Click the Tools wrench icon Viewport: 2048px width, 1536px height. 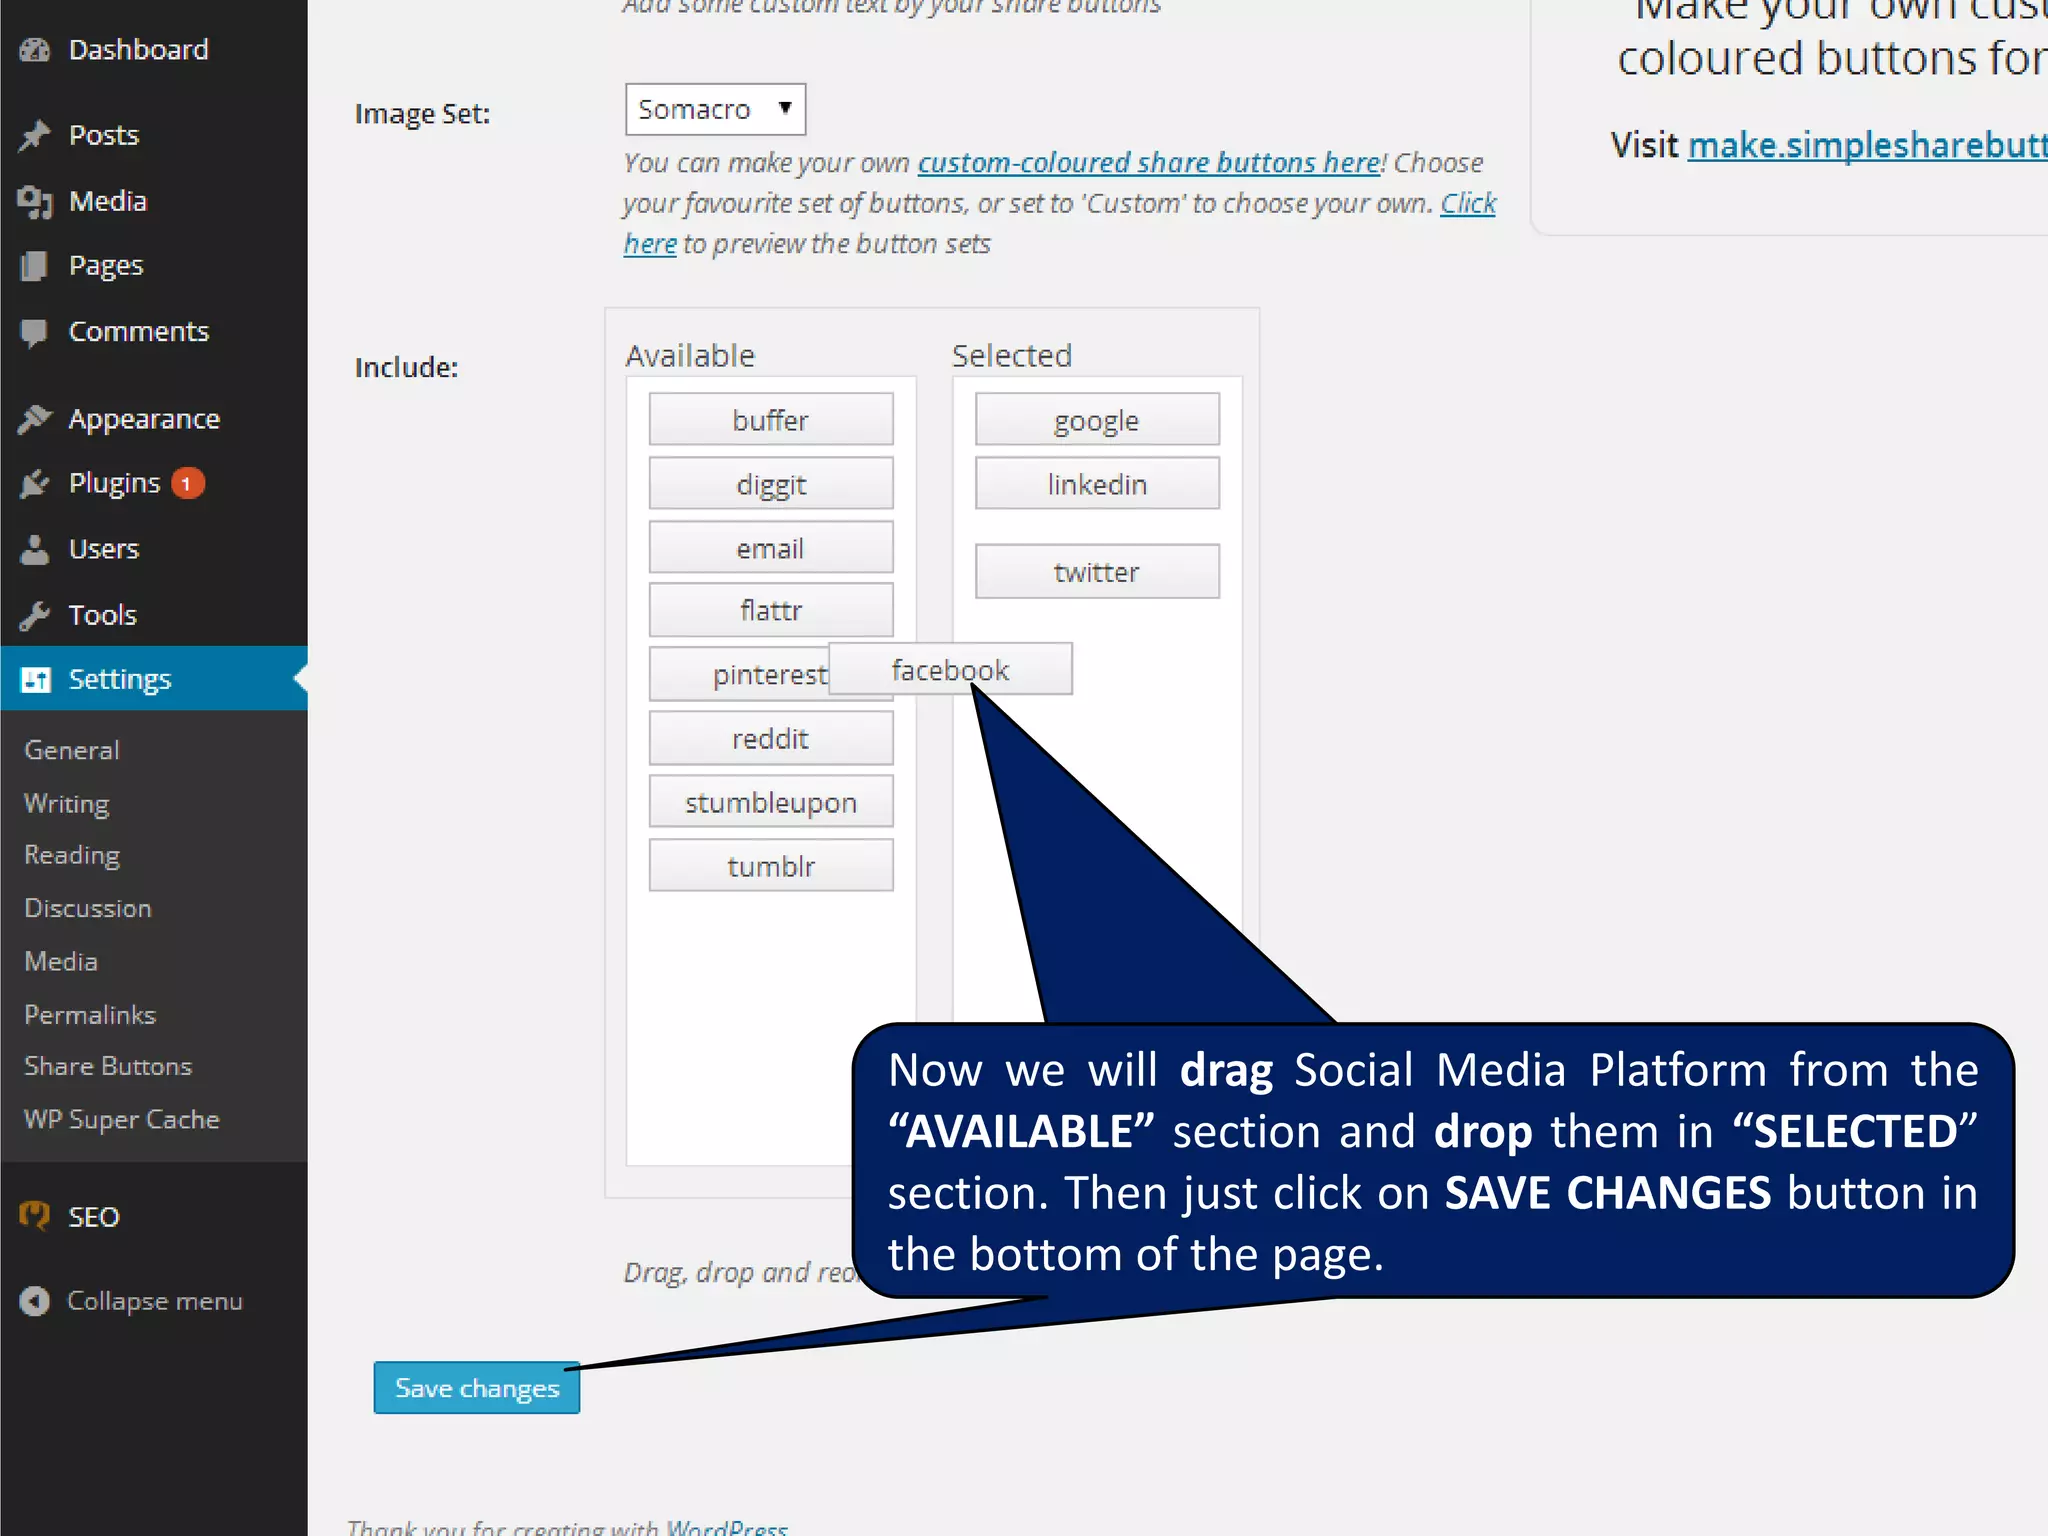[35, 615]
